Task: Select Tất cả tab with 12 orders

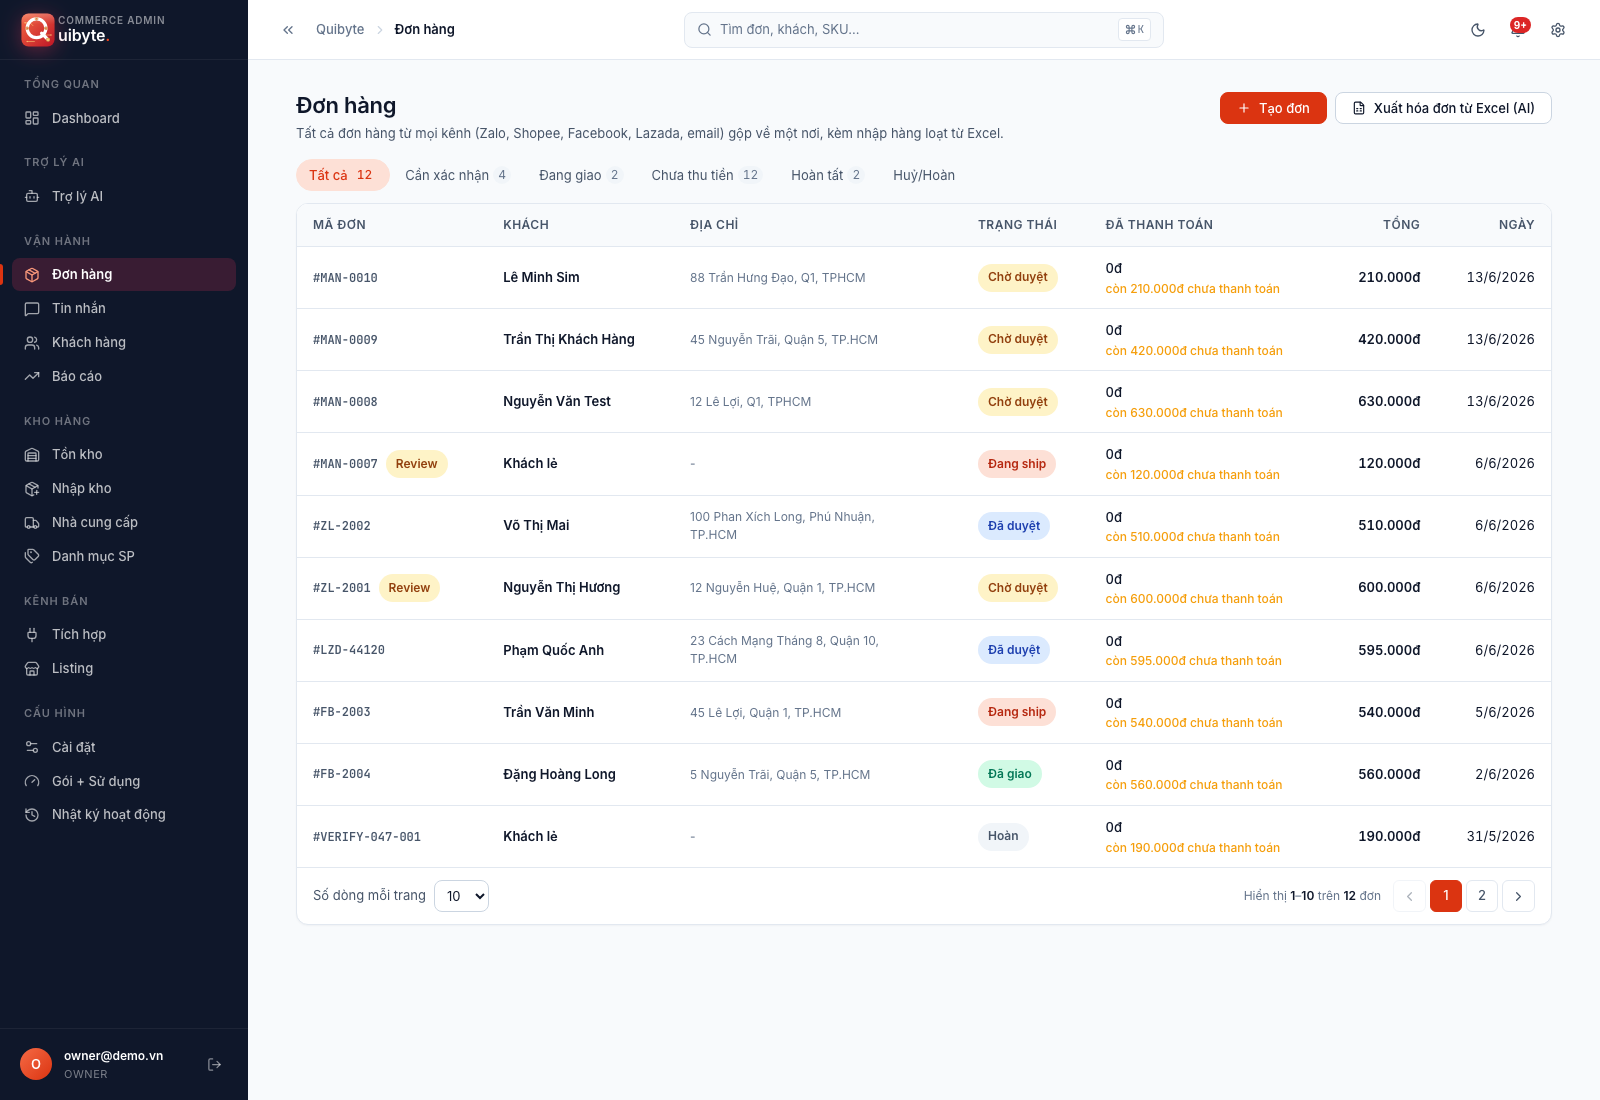Action: (x=342, y=175)
